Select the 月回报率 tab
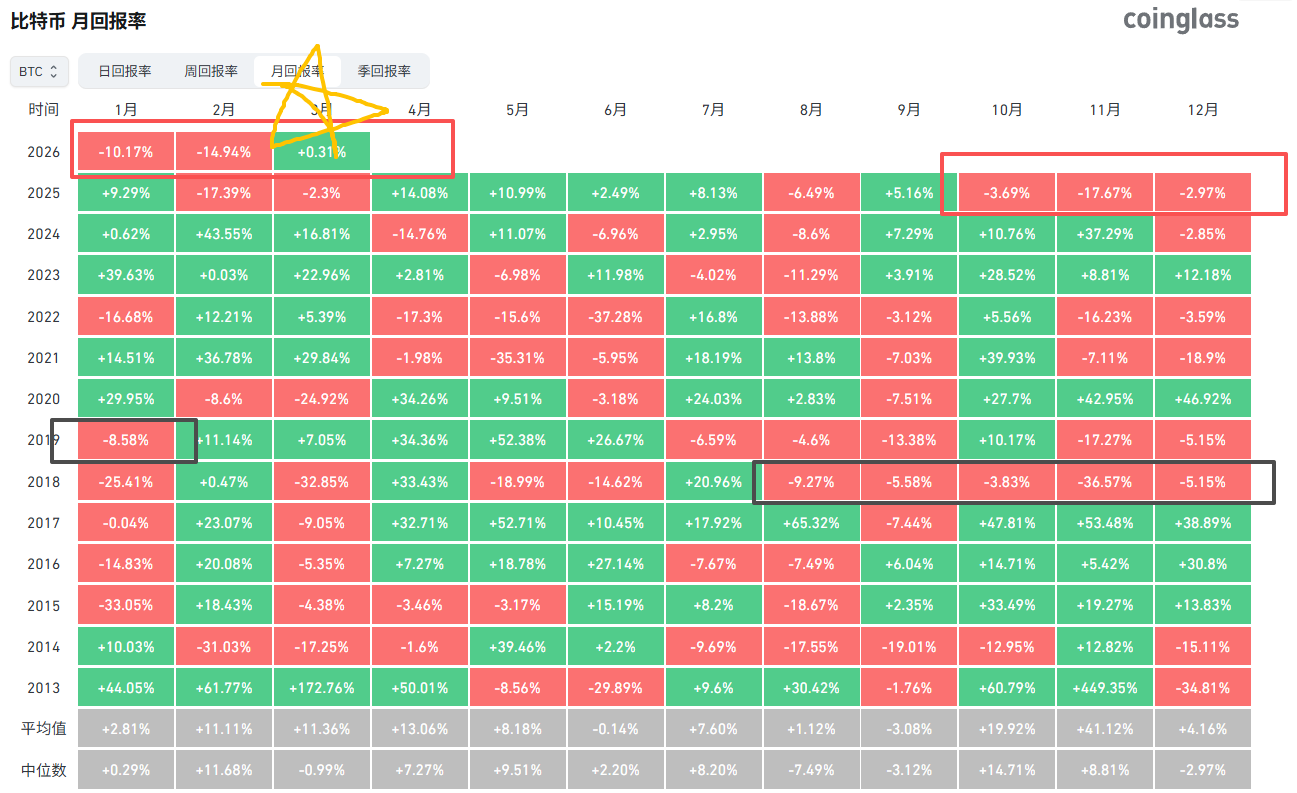 coord(297,72)
